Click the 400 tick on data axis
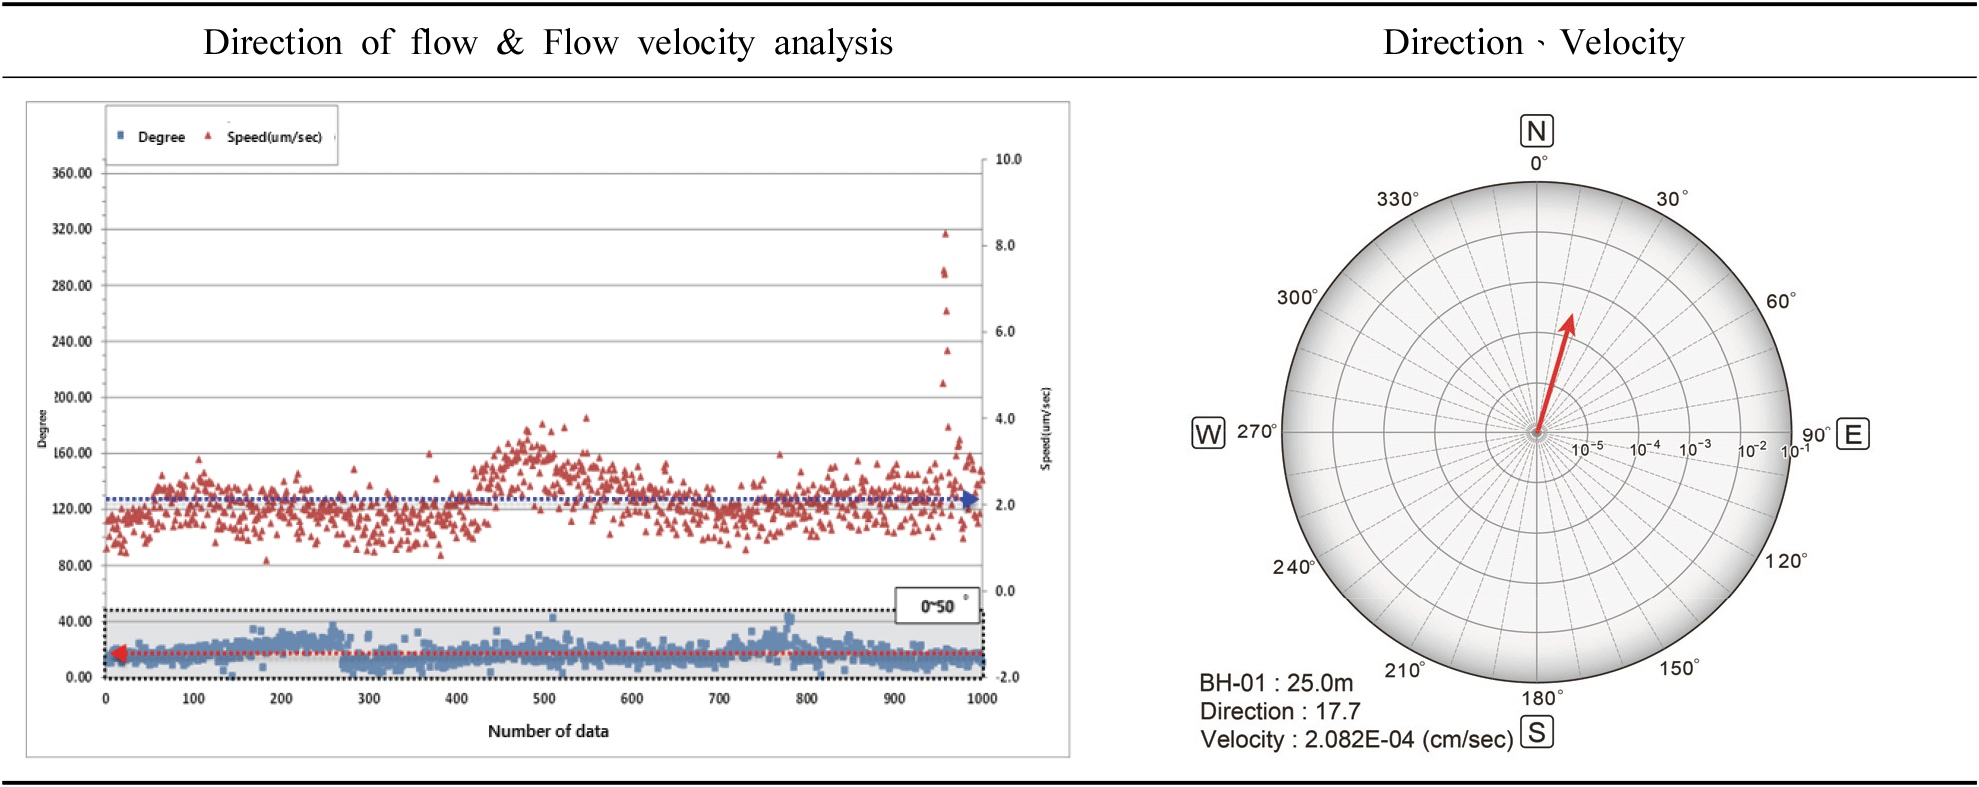 456,699
